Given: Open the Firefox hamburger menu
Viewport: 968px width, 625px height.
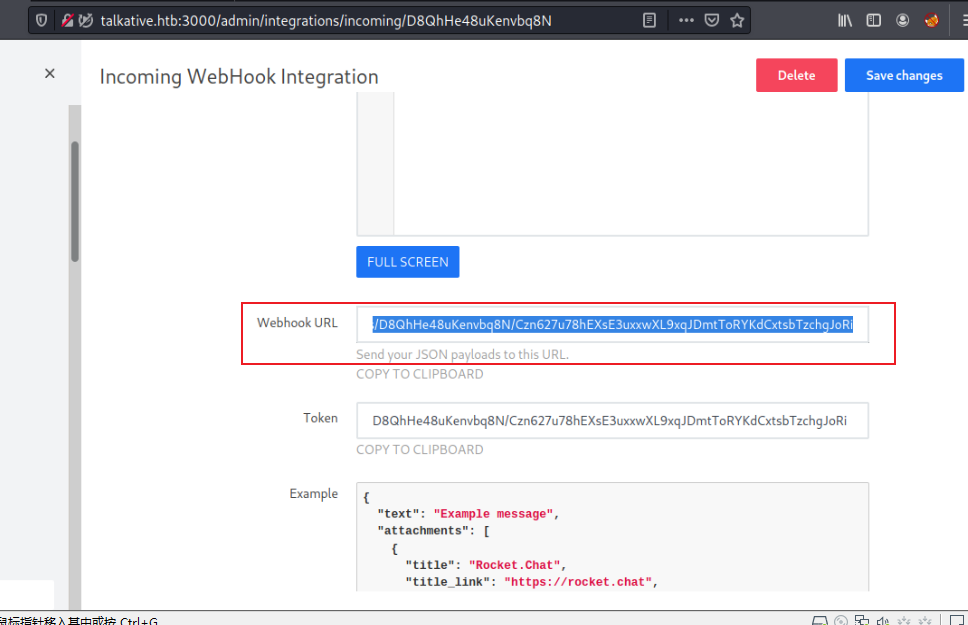Looking at the screenshot, I should click(959, 20).
